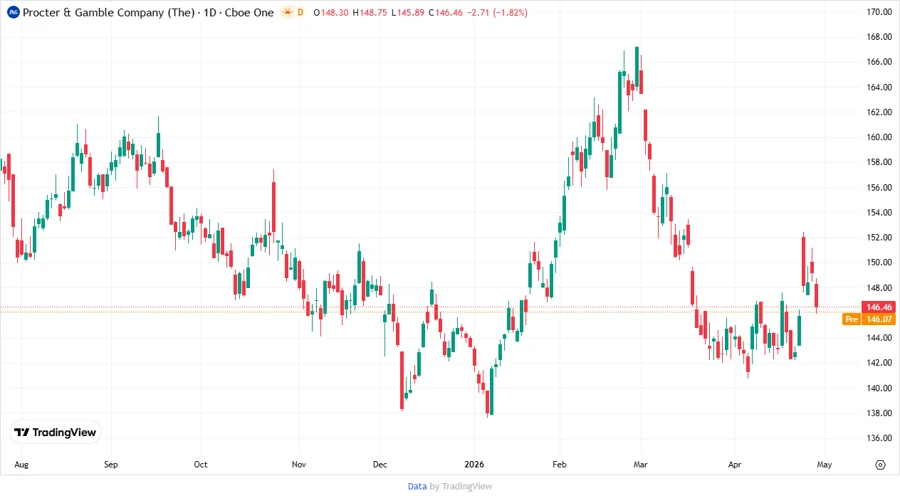Click the 170.00 price axis label
The image size is (900, 498).
(879, 11)
